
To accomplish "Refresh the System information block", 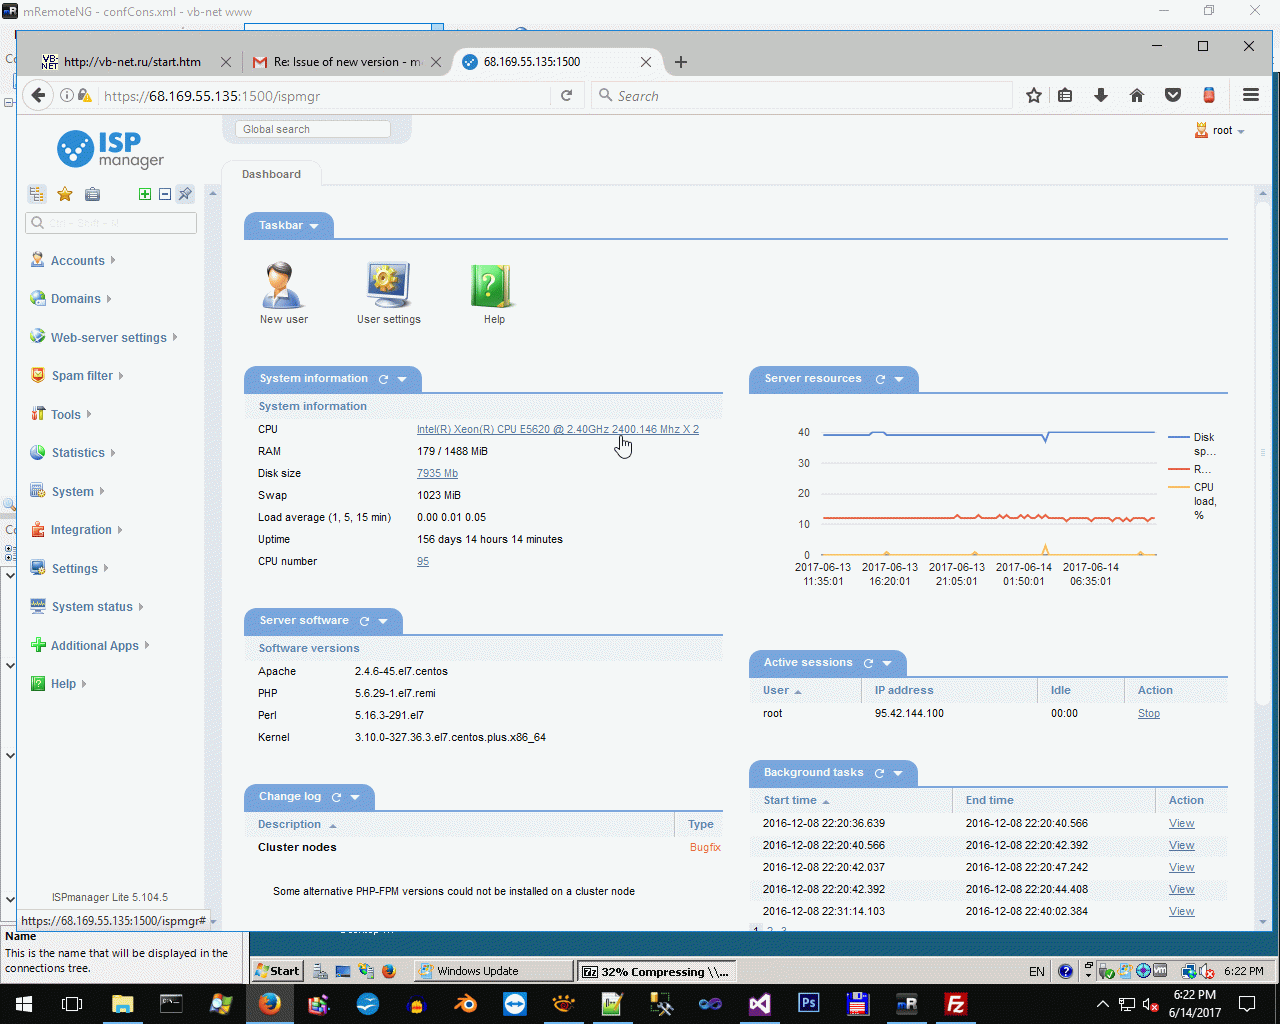I will [x=383, y=379].
